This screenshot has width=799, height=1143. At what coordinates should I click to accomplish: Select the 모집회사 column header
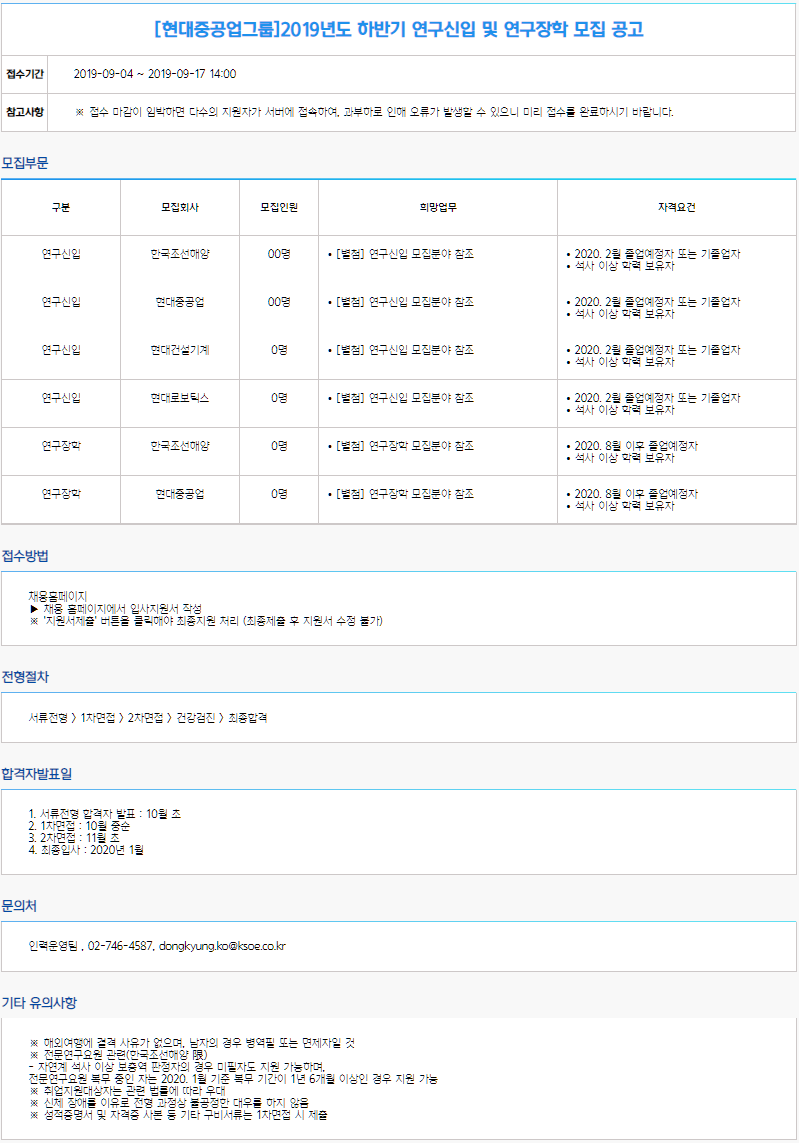(x=180, y=208)
